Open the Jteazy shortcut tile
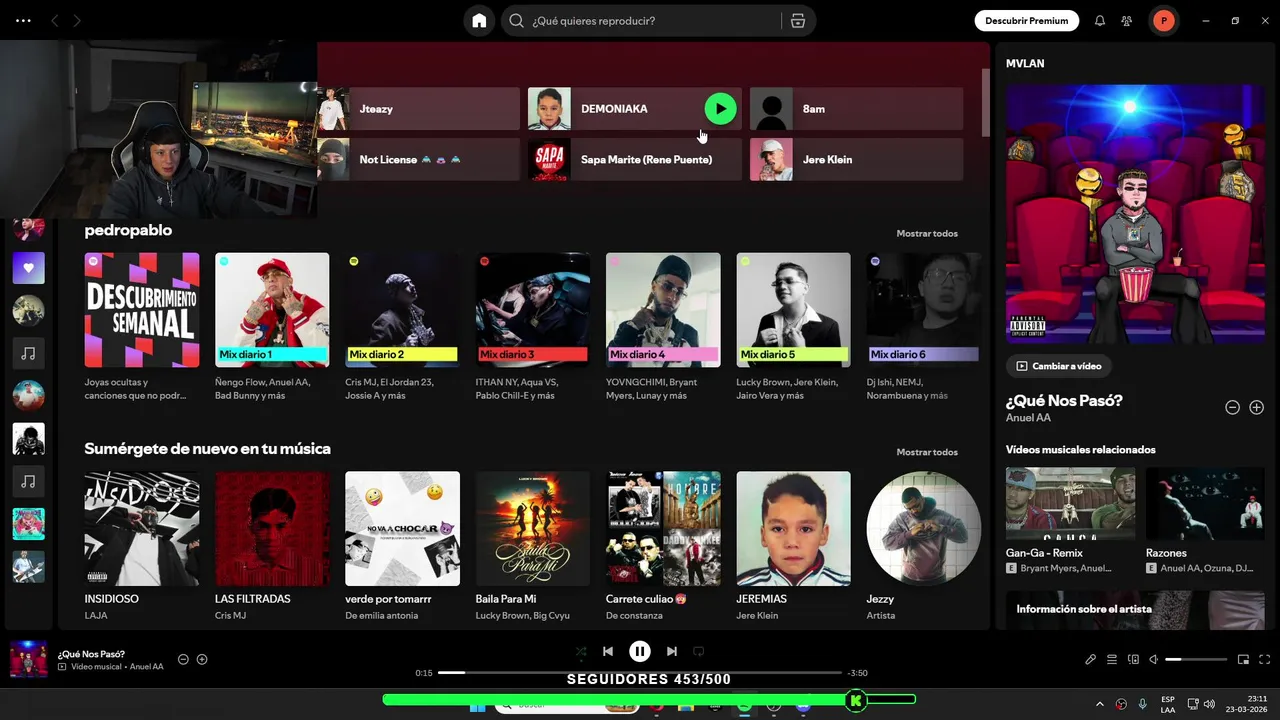The width and height of the screenshot is (1280, 720). coord(419,109)
